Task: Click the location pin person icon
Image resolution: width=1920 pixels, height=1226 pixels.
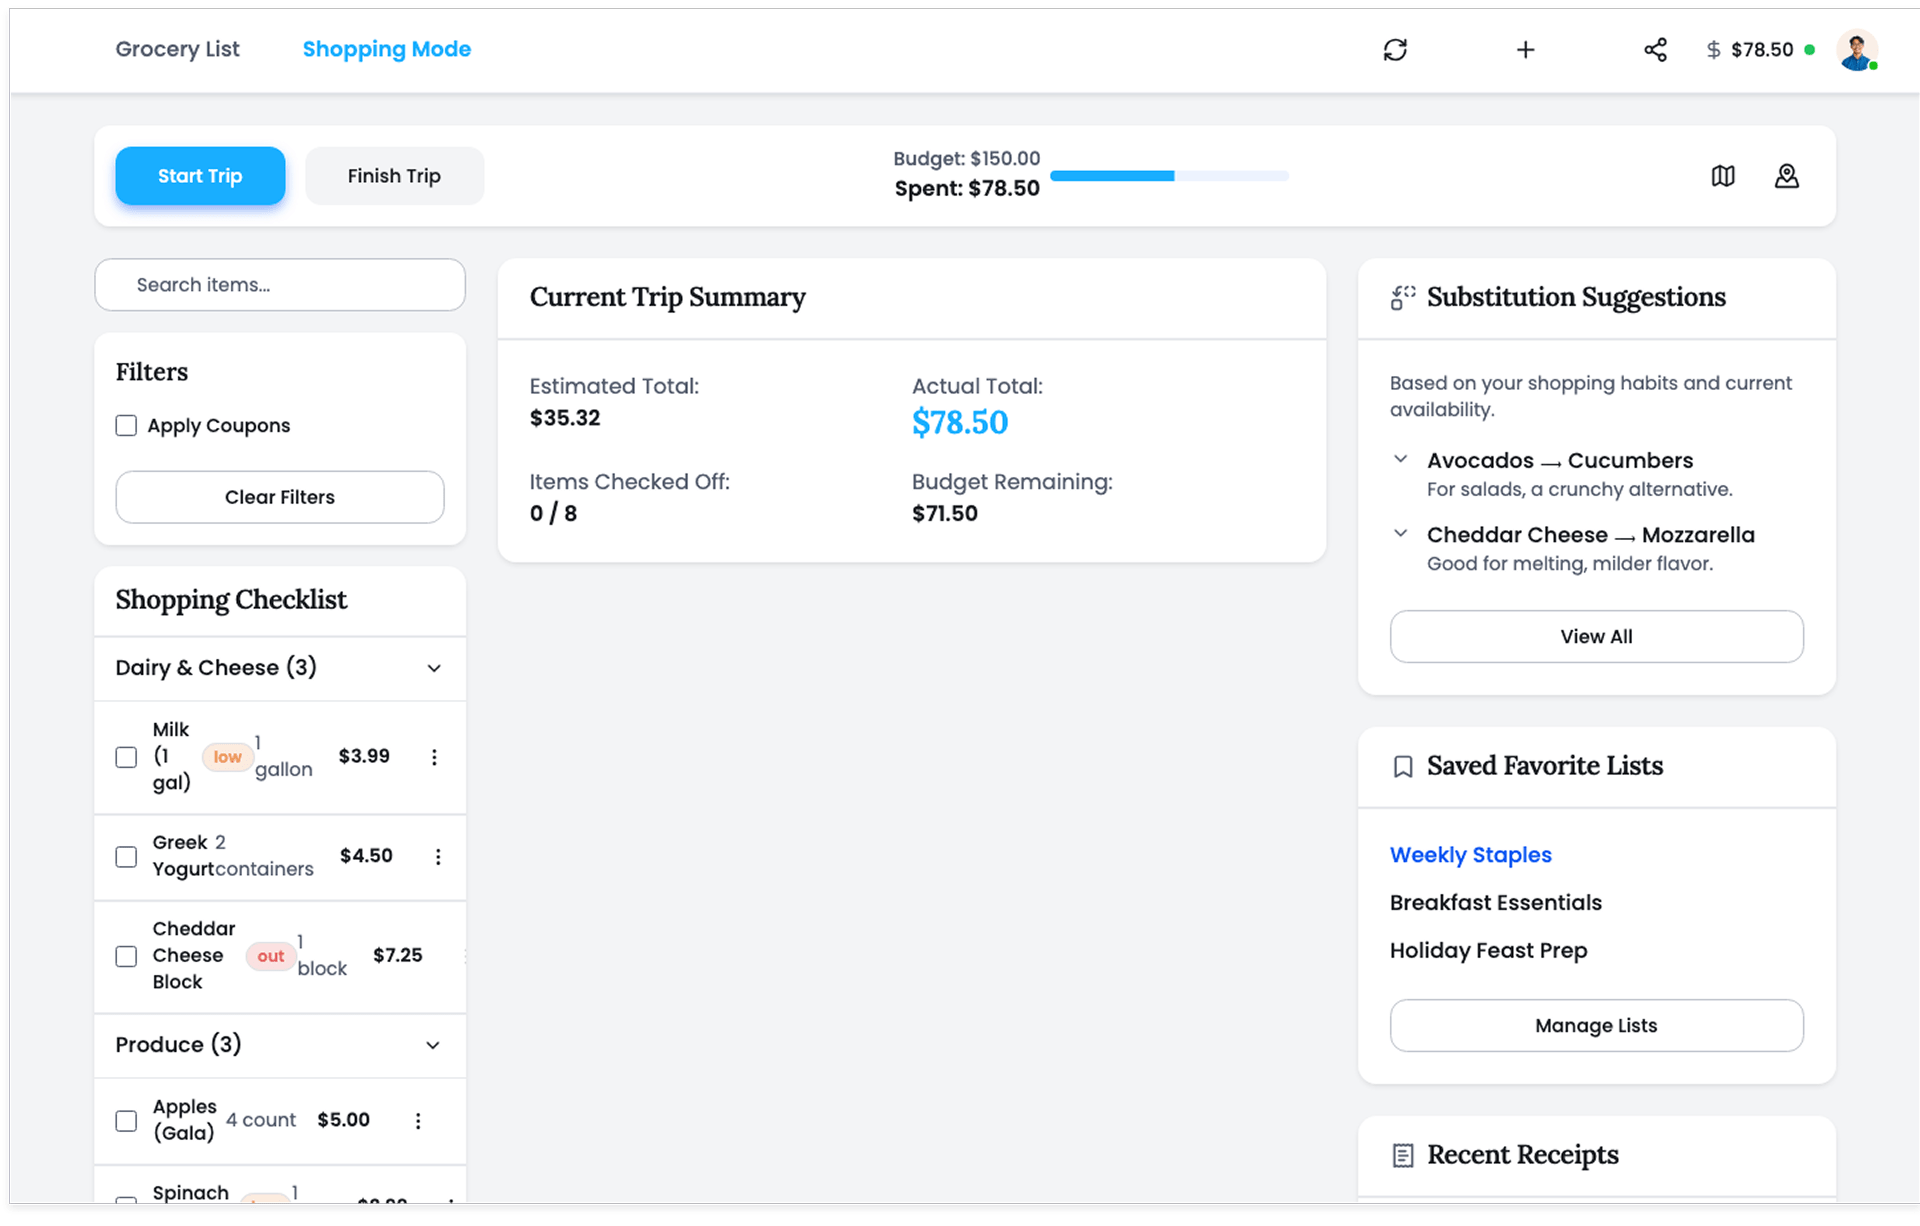Action: [1786, 176]
